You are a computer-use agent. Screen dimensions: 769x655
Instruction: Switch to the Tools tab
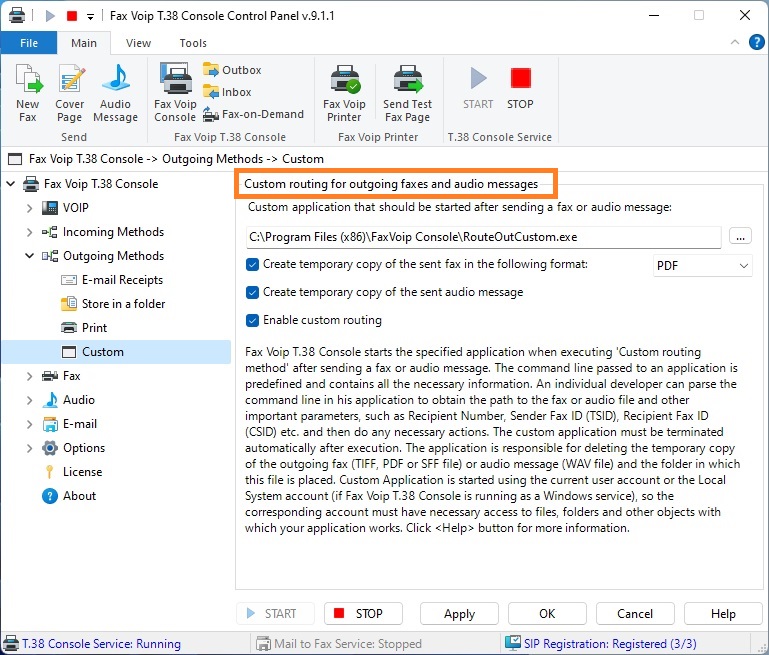pyautogui.click(x=193, y=43)
